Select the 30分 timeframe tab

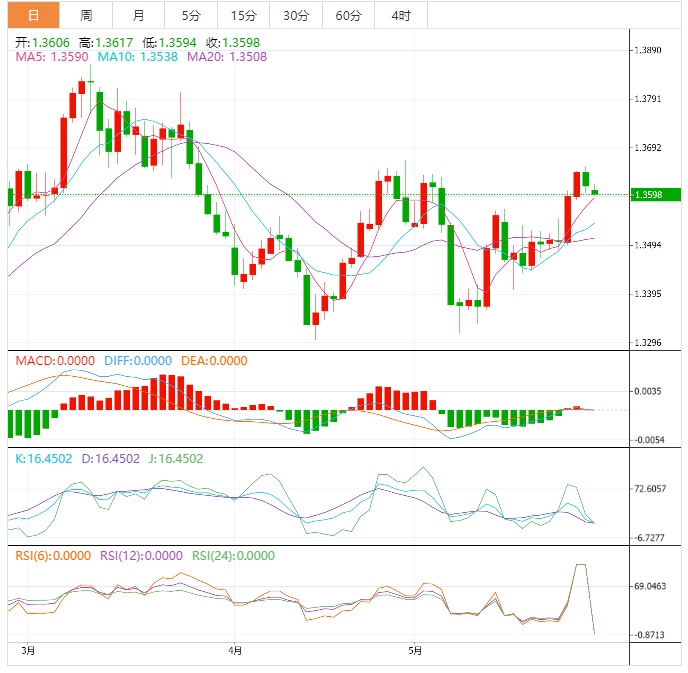point(296,15)
